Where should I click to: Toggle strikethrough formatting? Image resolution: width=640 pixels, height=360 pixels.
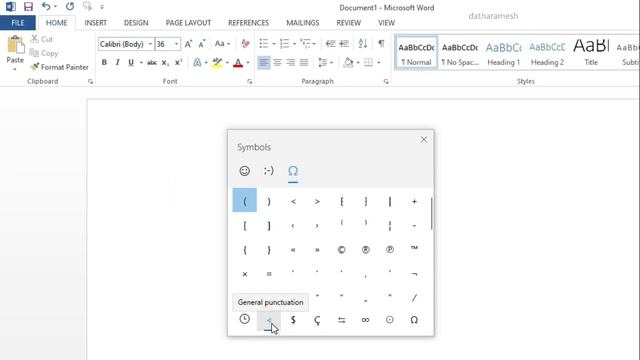[x=152, y=62]
